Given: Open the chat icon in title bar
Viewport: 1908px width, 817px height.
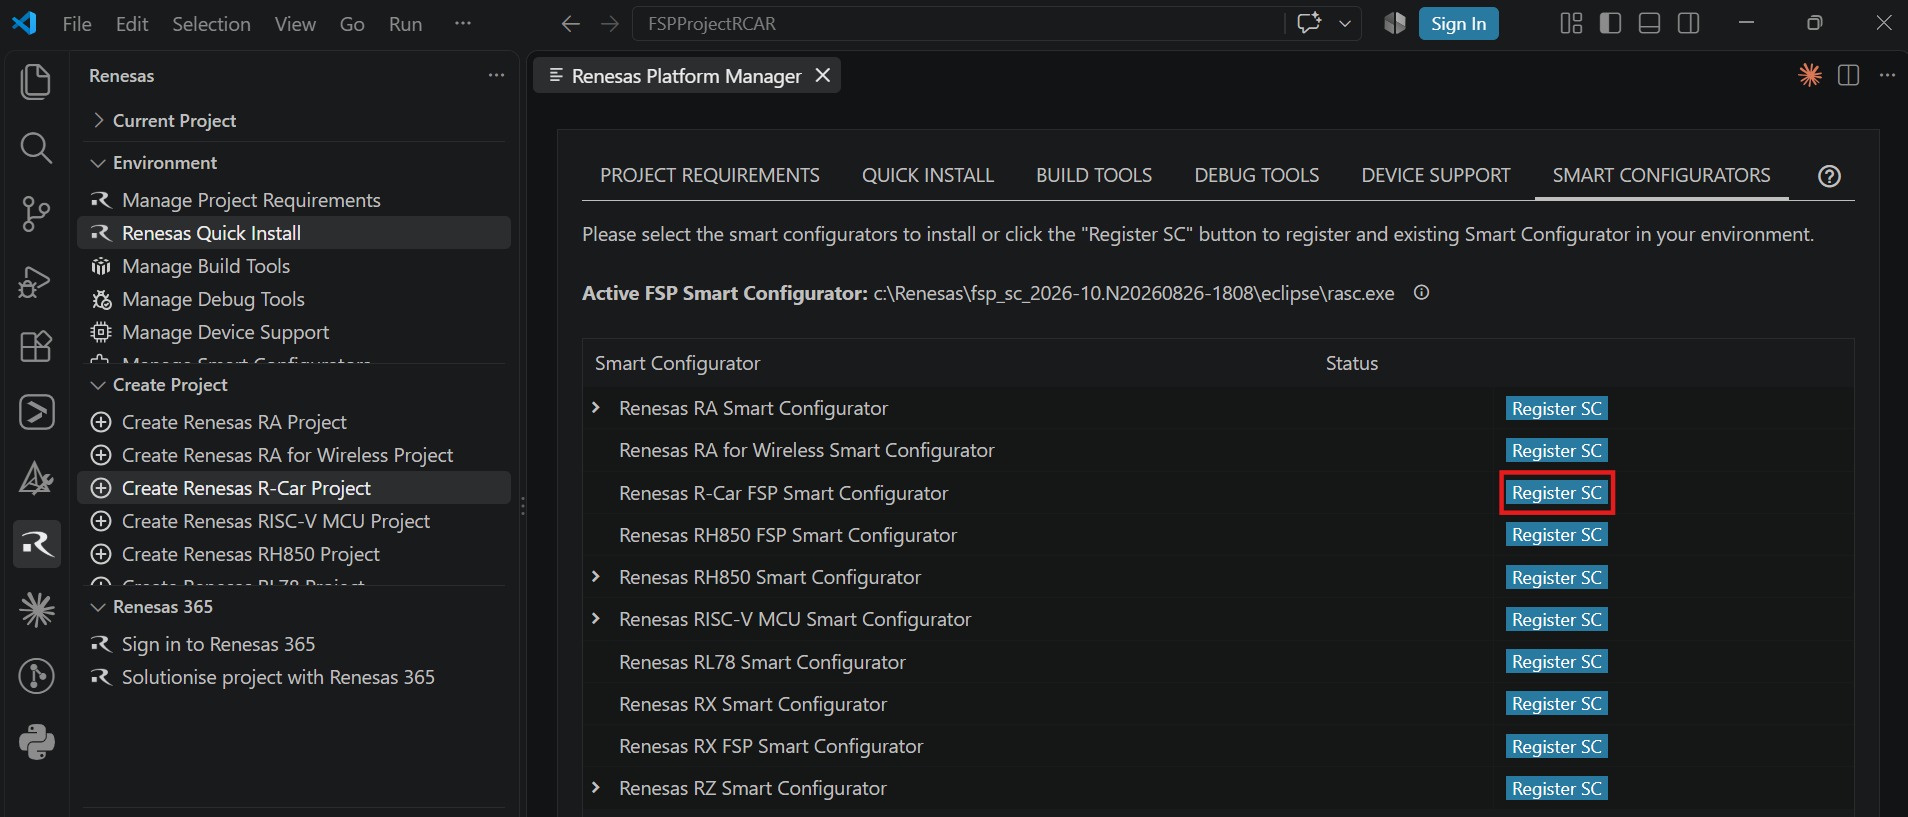Looking at the screenshot, I should (1309, 24).
